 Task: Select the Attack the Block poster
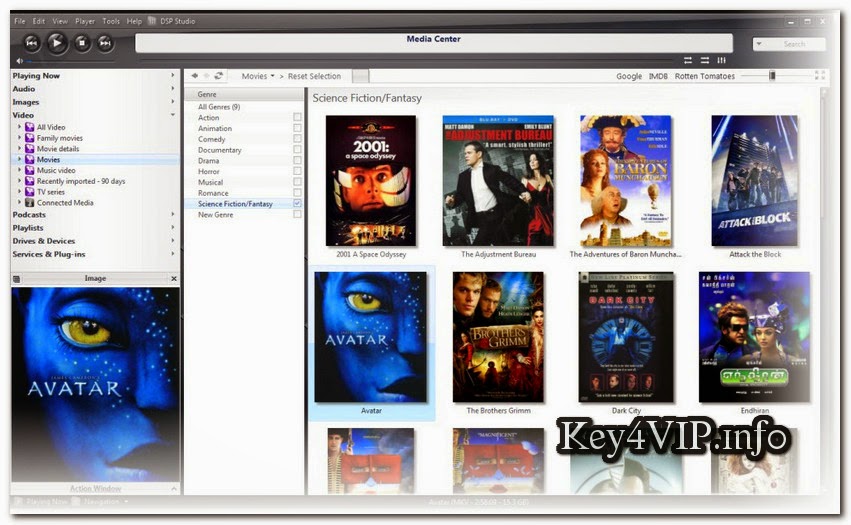[754, 181]
